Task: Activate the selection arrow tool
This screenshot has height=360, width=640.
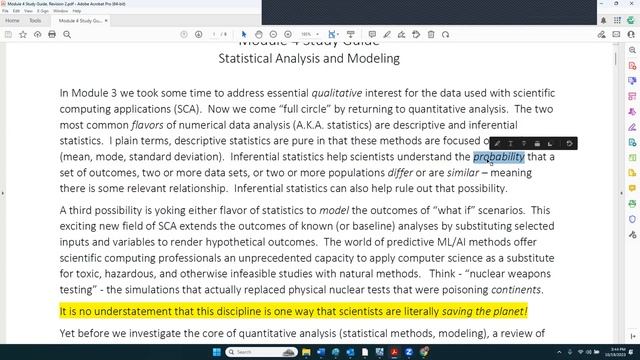Action: click(244, 35)
